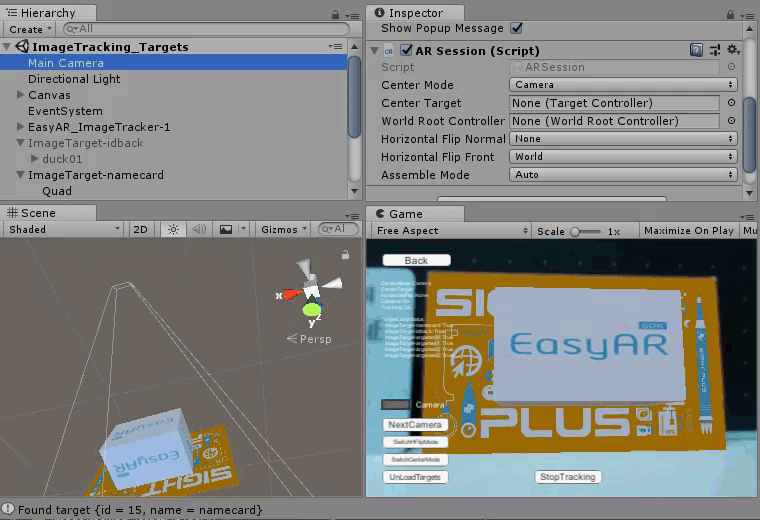760x520 pixels.
Task: Expand EasyAR_ImageTracker-1 object
Action: click(20, 126)
